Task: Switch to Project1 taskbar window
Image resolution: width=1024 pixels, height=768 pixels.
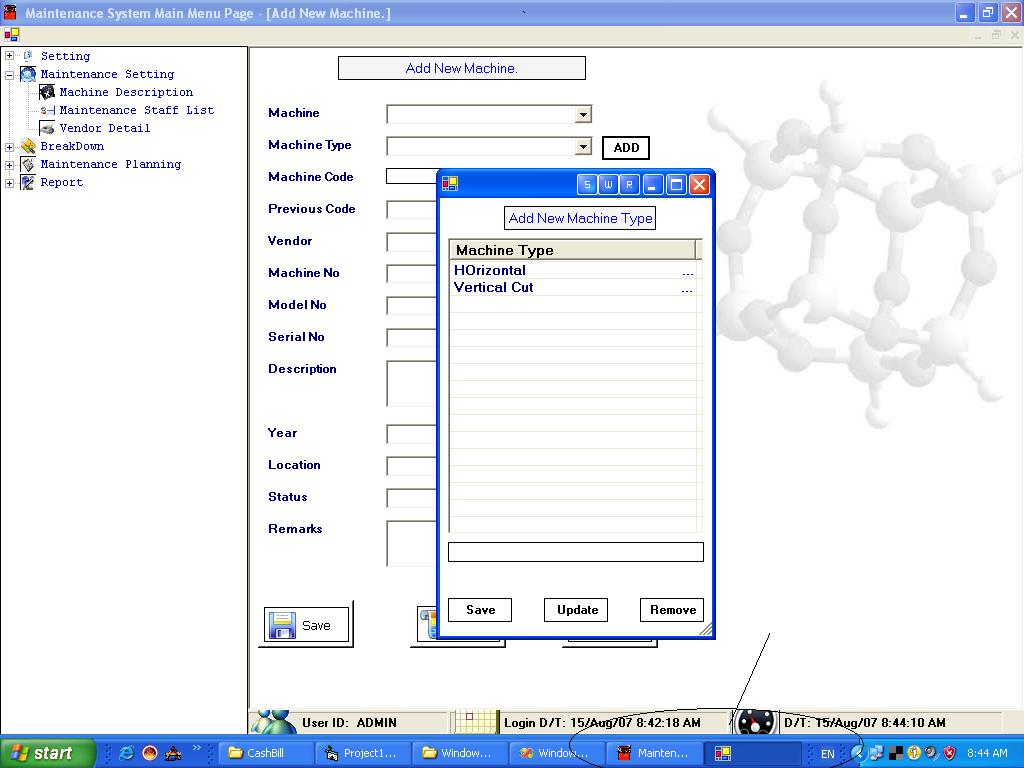Action: point(364,753)
